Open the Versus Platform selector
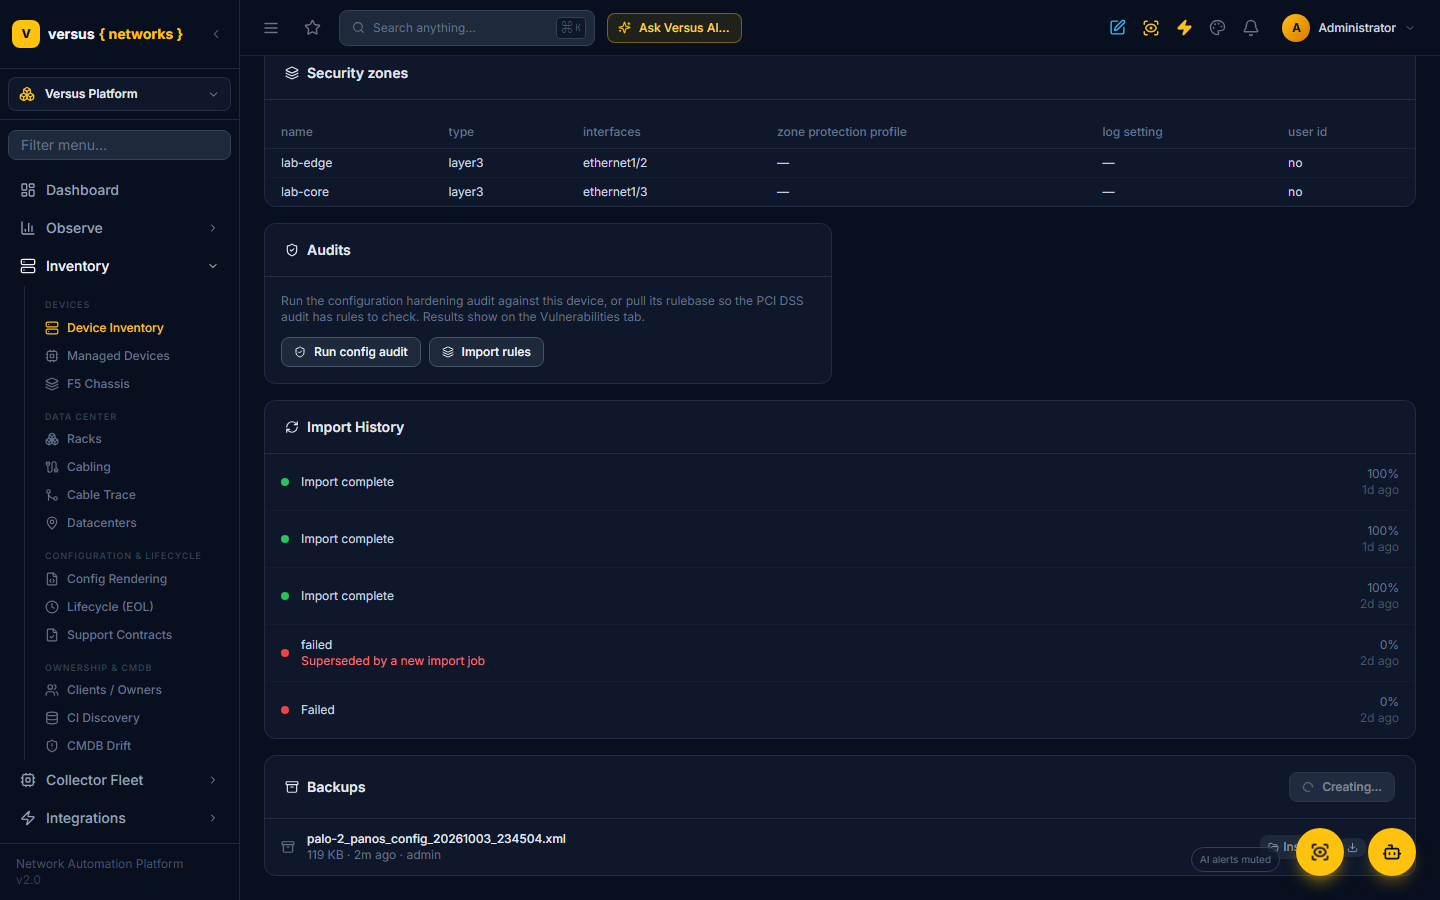 tap(119, 94)
